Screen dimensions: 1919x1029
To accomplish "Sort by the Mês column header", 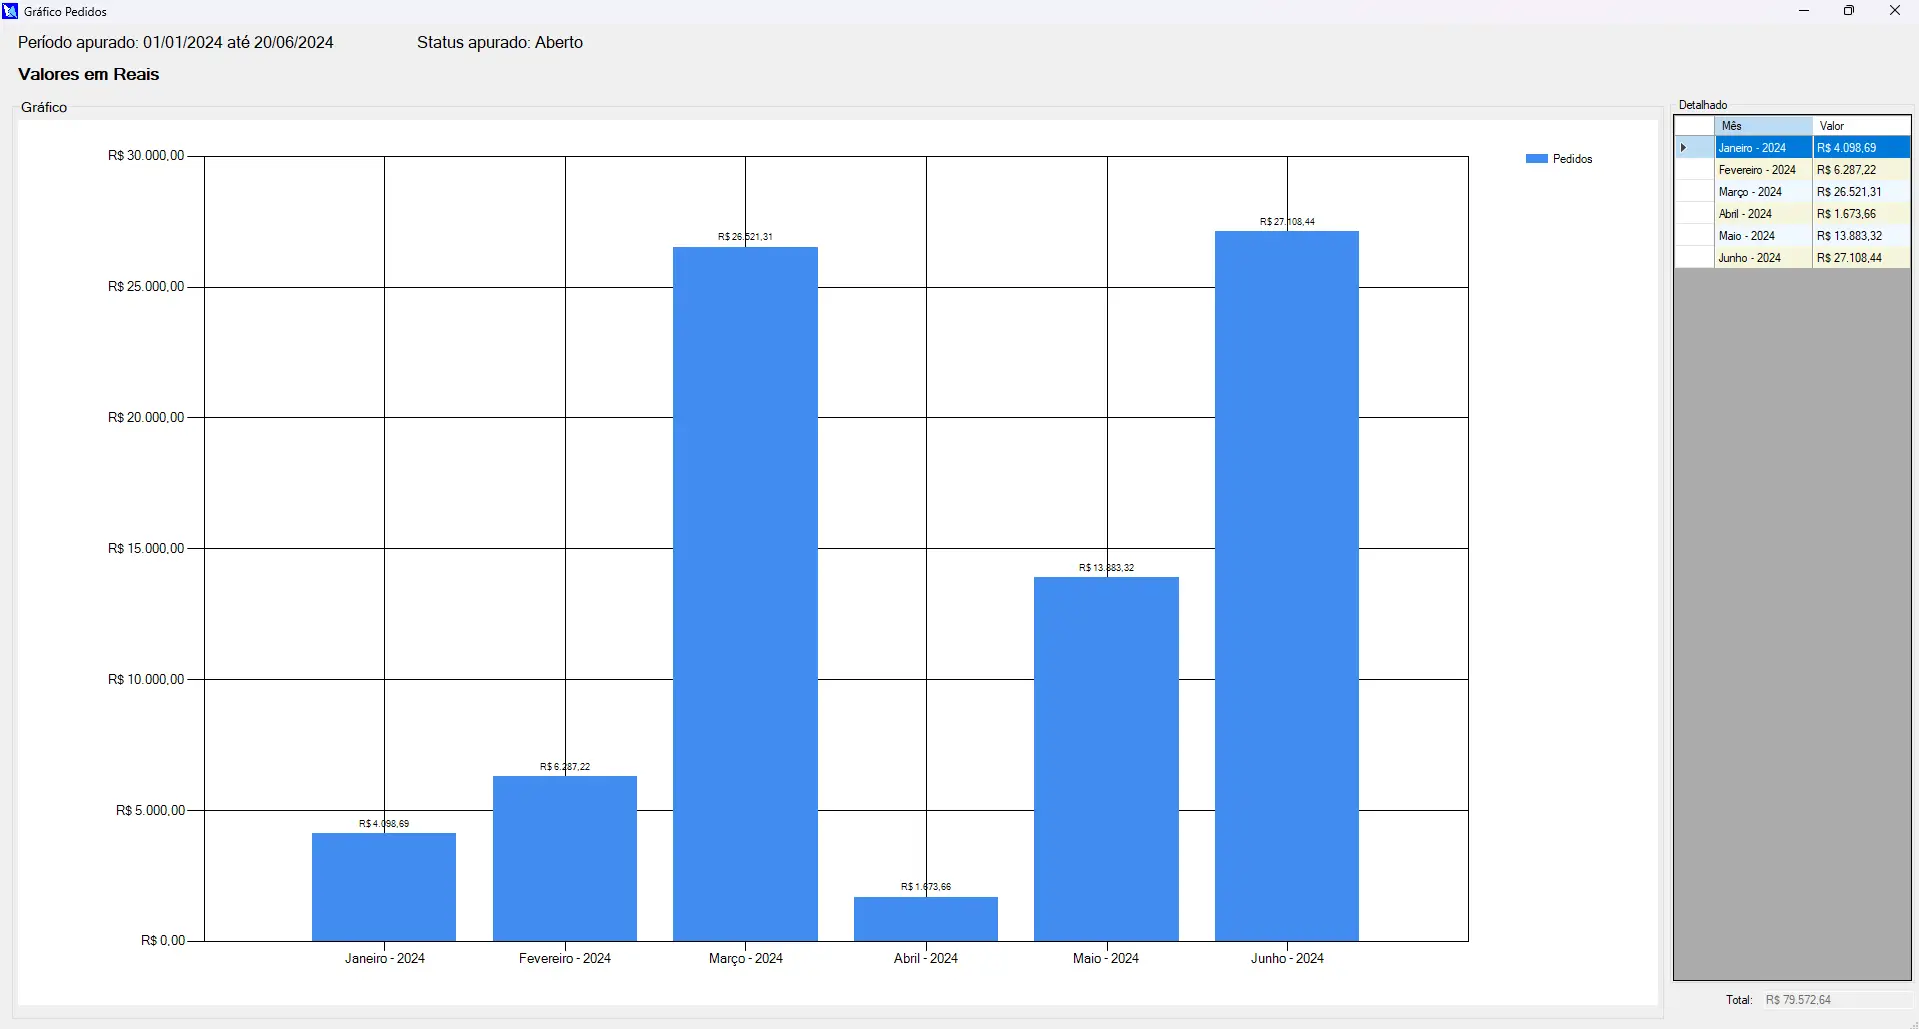I will click(x=1763, y=126).
